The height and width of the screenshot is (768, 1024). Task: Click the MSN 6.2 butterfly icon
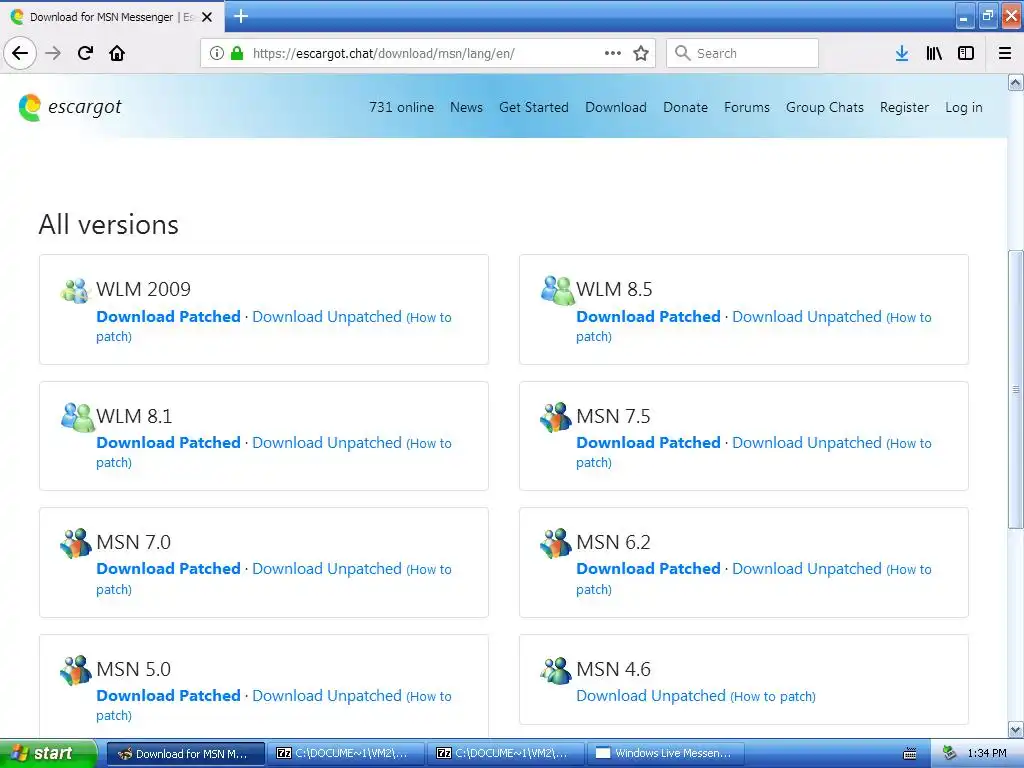point(556,543)
